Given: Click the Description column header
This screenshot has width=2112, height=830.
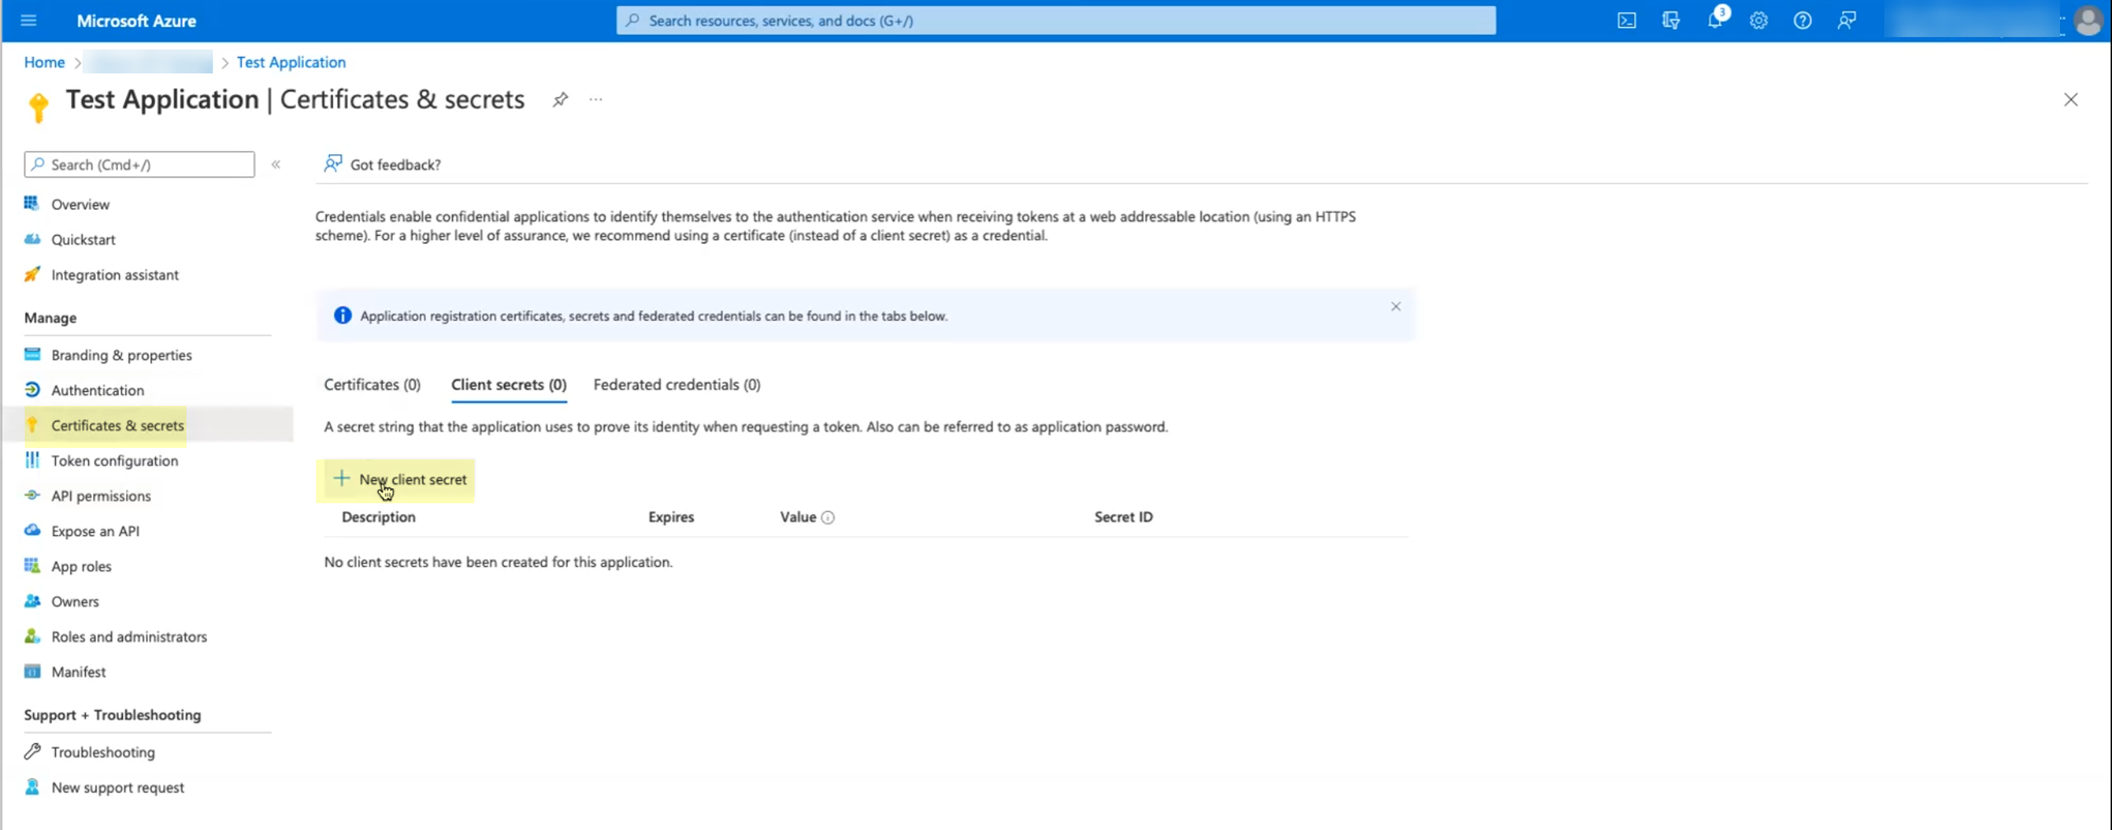Looking at the screenshot, I should [378, 518].
